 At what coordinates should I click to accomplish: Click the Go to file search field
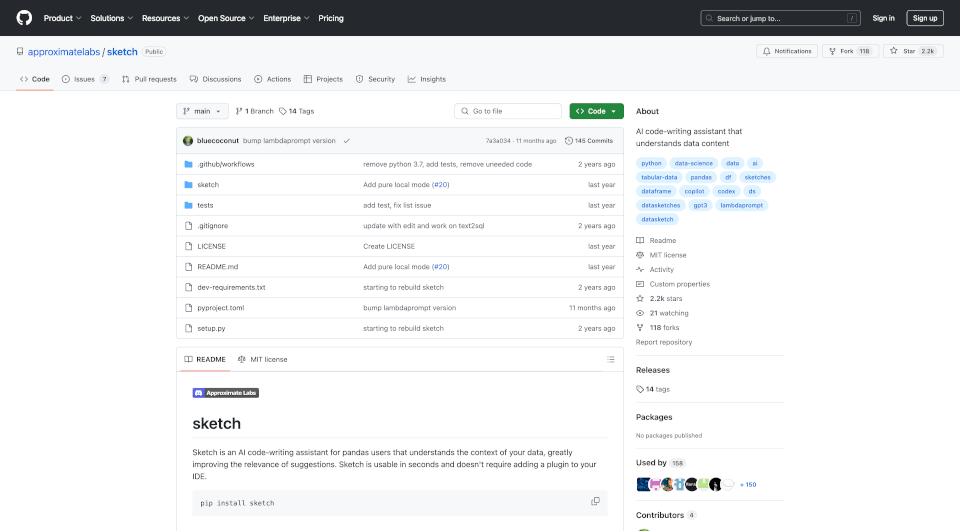pyautogui.click(x=508, y=111)
